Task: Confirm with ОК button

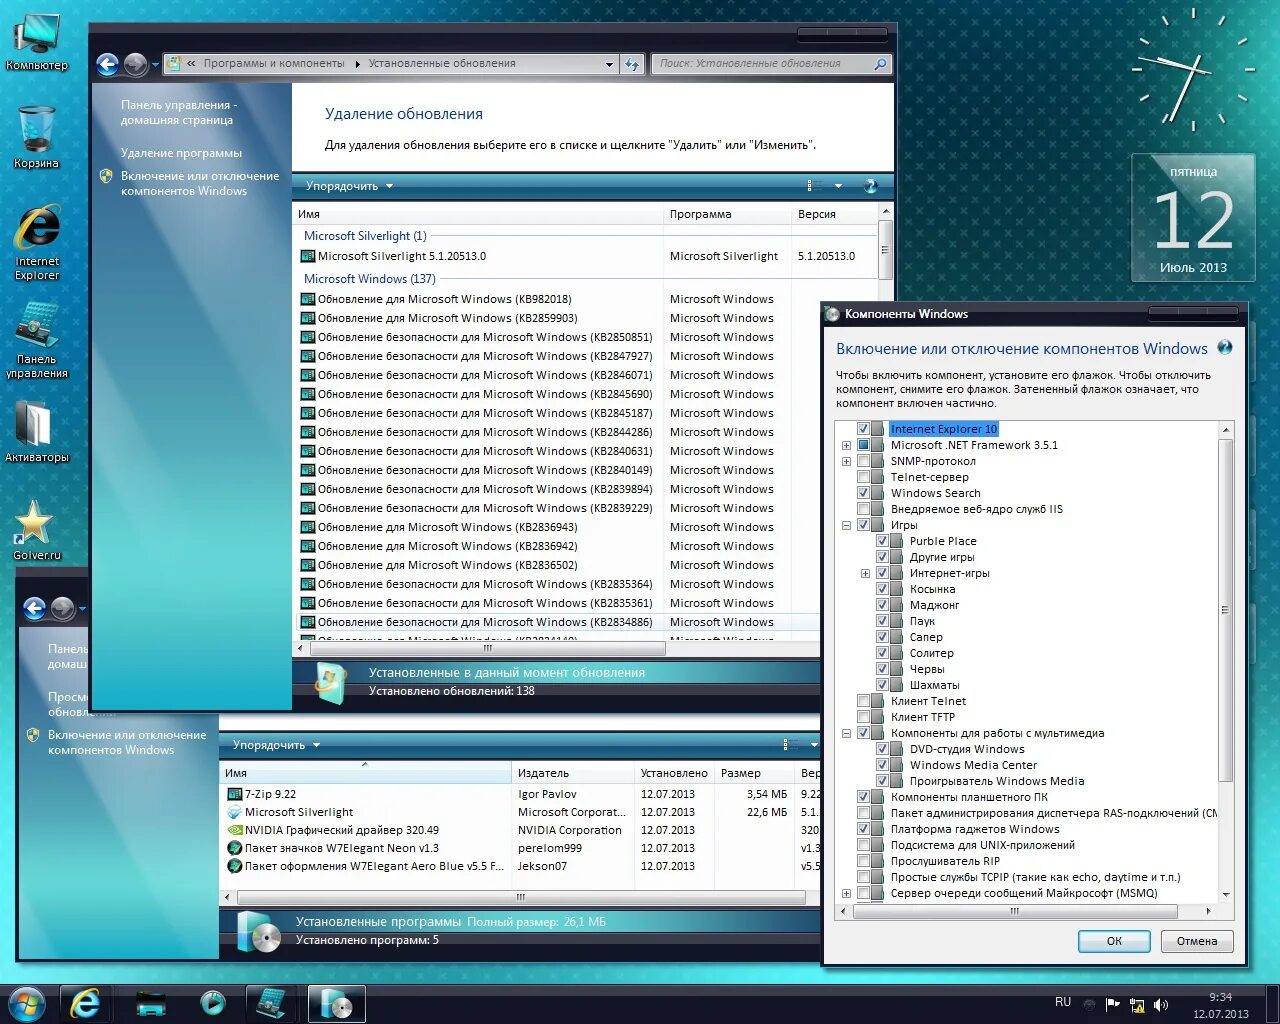Action: 1114,941
